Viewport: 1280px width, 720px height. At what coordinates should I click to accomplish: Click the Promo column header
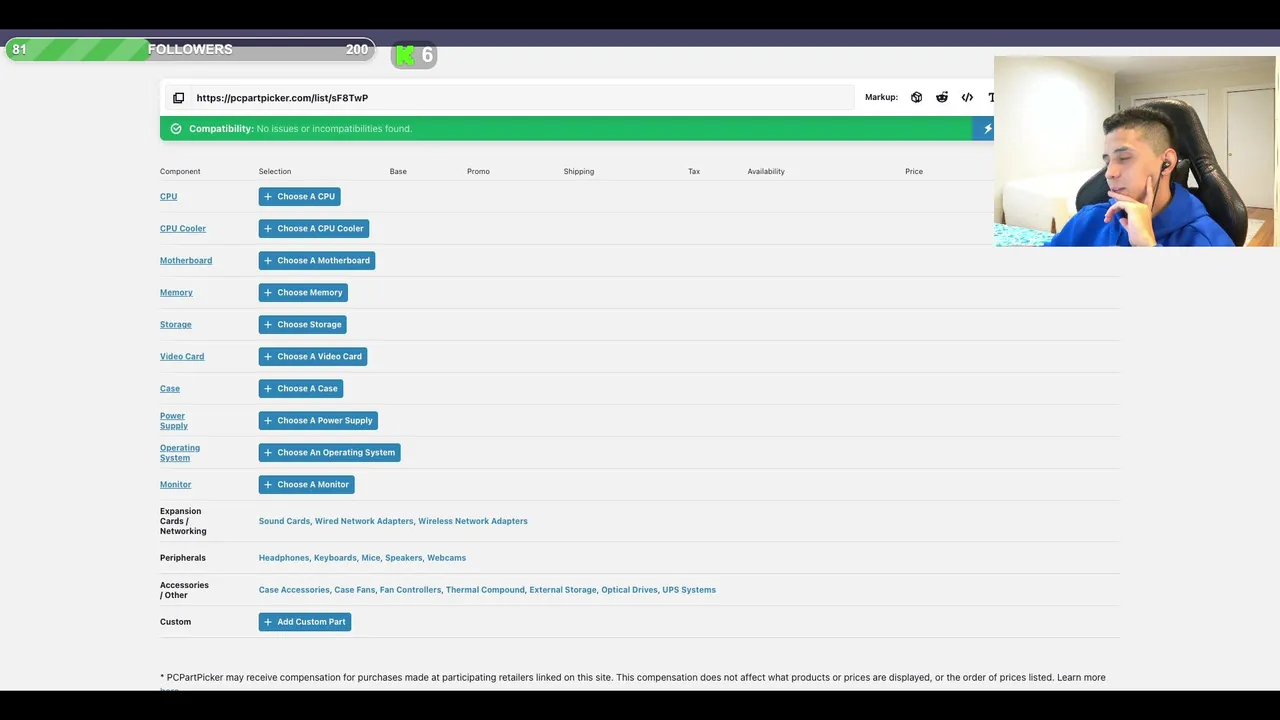pos(478,171)
